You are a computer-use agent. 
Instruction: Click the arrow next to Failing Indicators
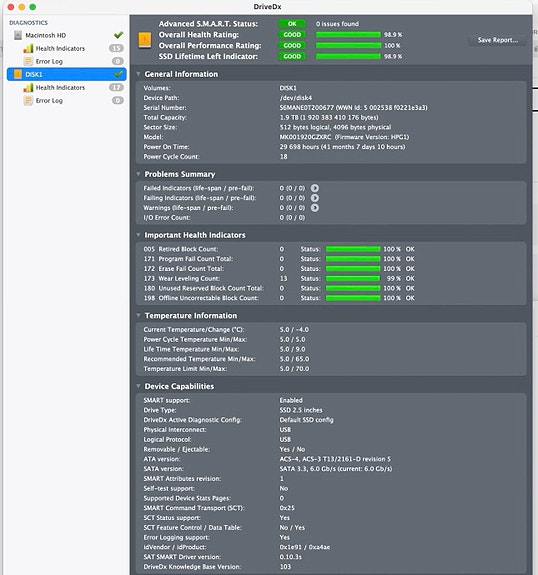pos(315,198)
